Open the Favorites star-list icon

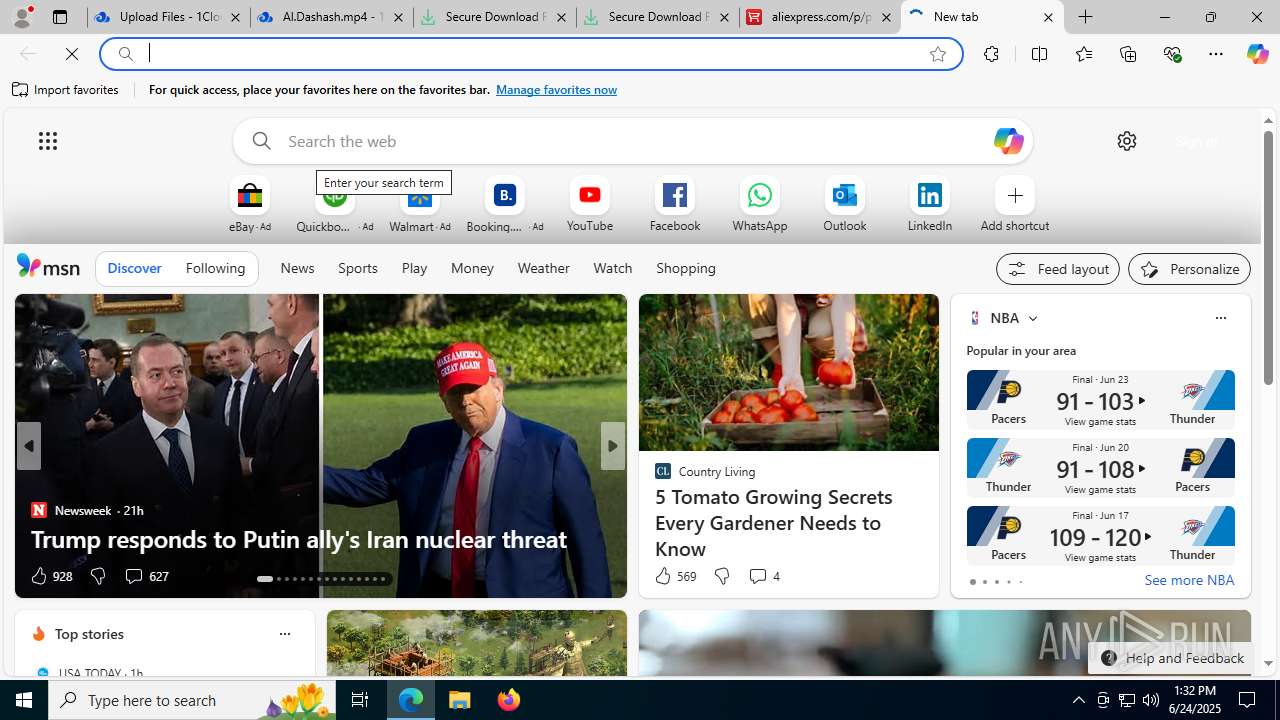[x=1083, y=54]
